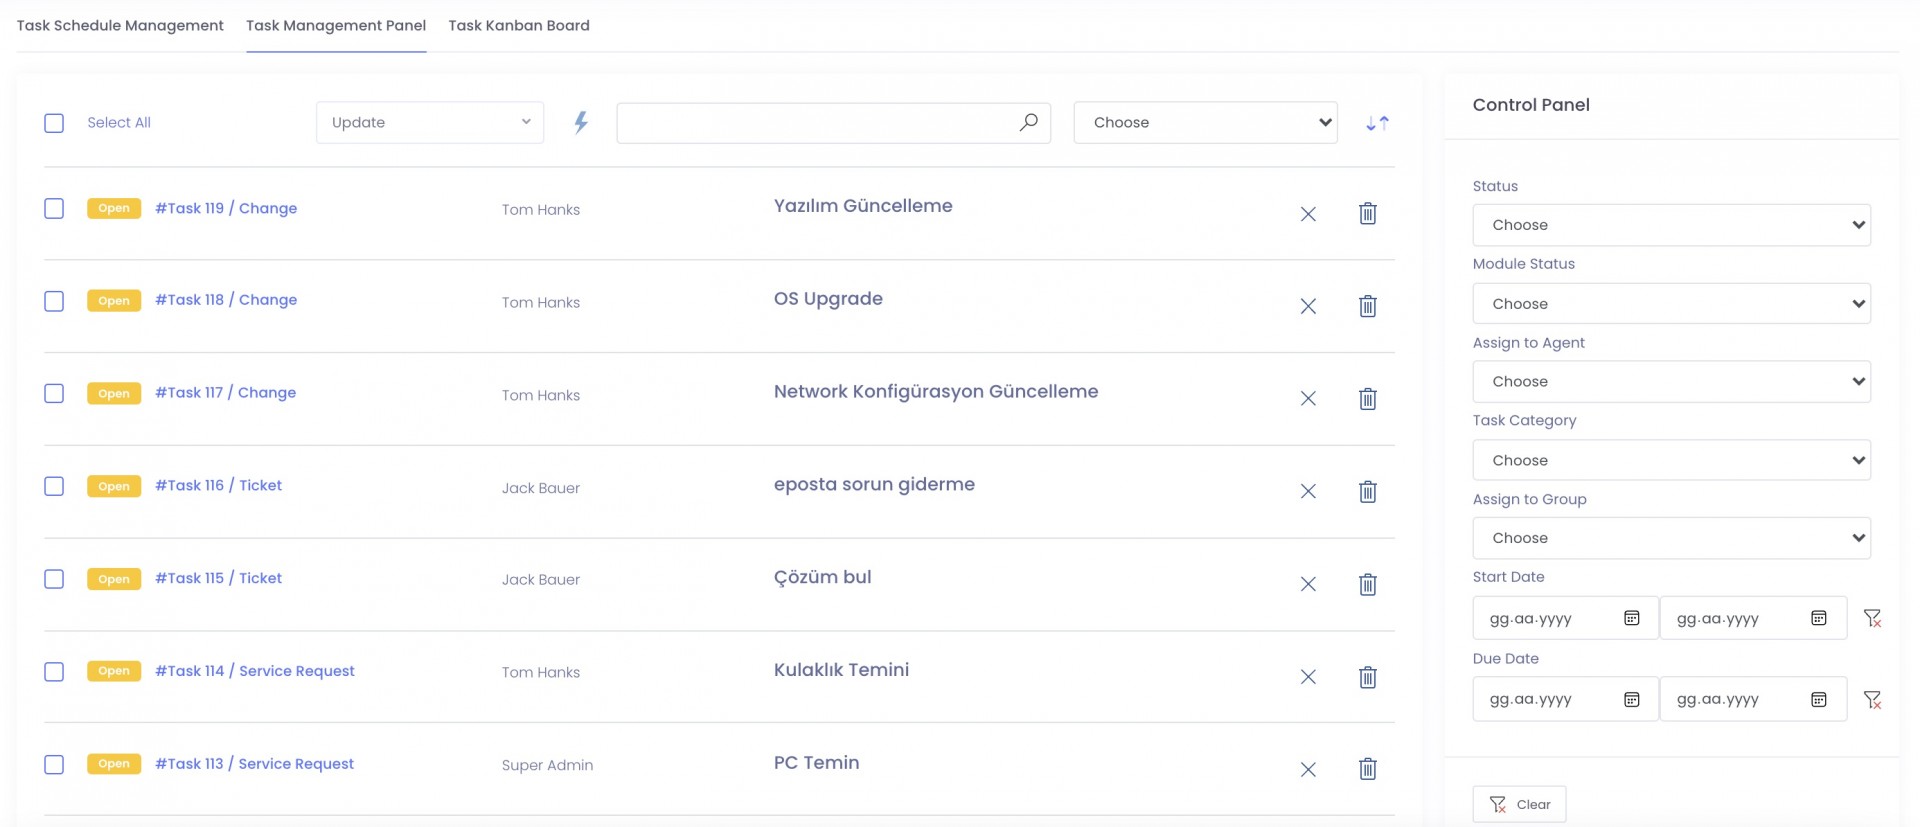This screenshot has width=1920, height=827.
Task: Clear the Start Date filter icon
Action: [x=1872, y=619]
